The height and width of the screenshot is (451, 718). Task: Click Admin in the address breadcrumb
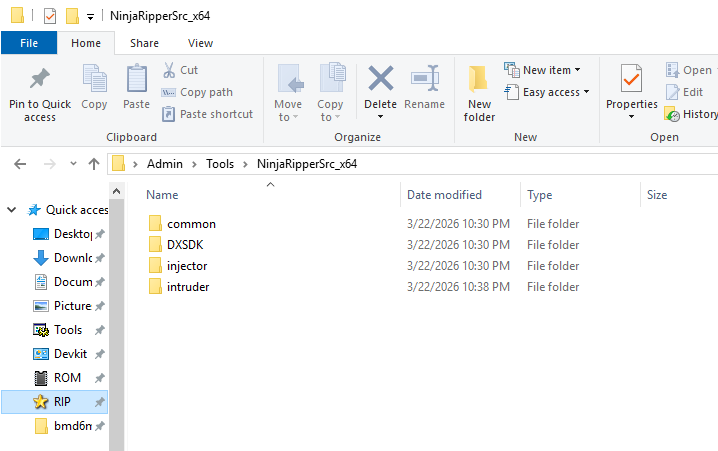tap(165, 164)
